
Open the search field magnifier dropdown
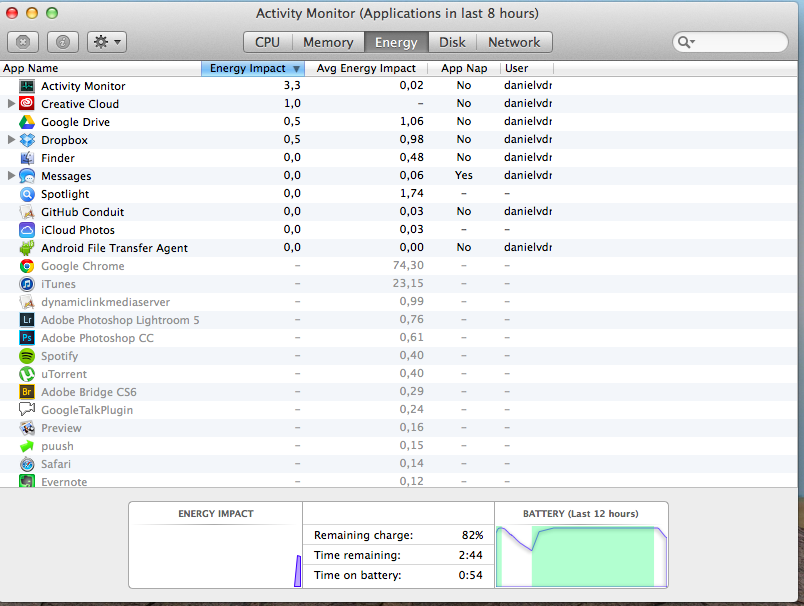[686, 42]
